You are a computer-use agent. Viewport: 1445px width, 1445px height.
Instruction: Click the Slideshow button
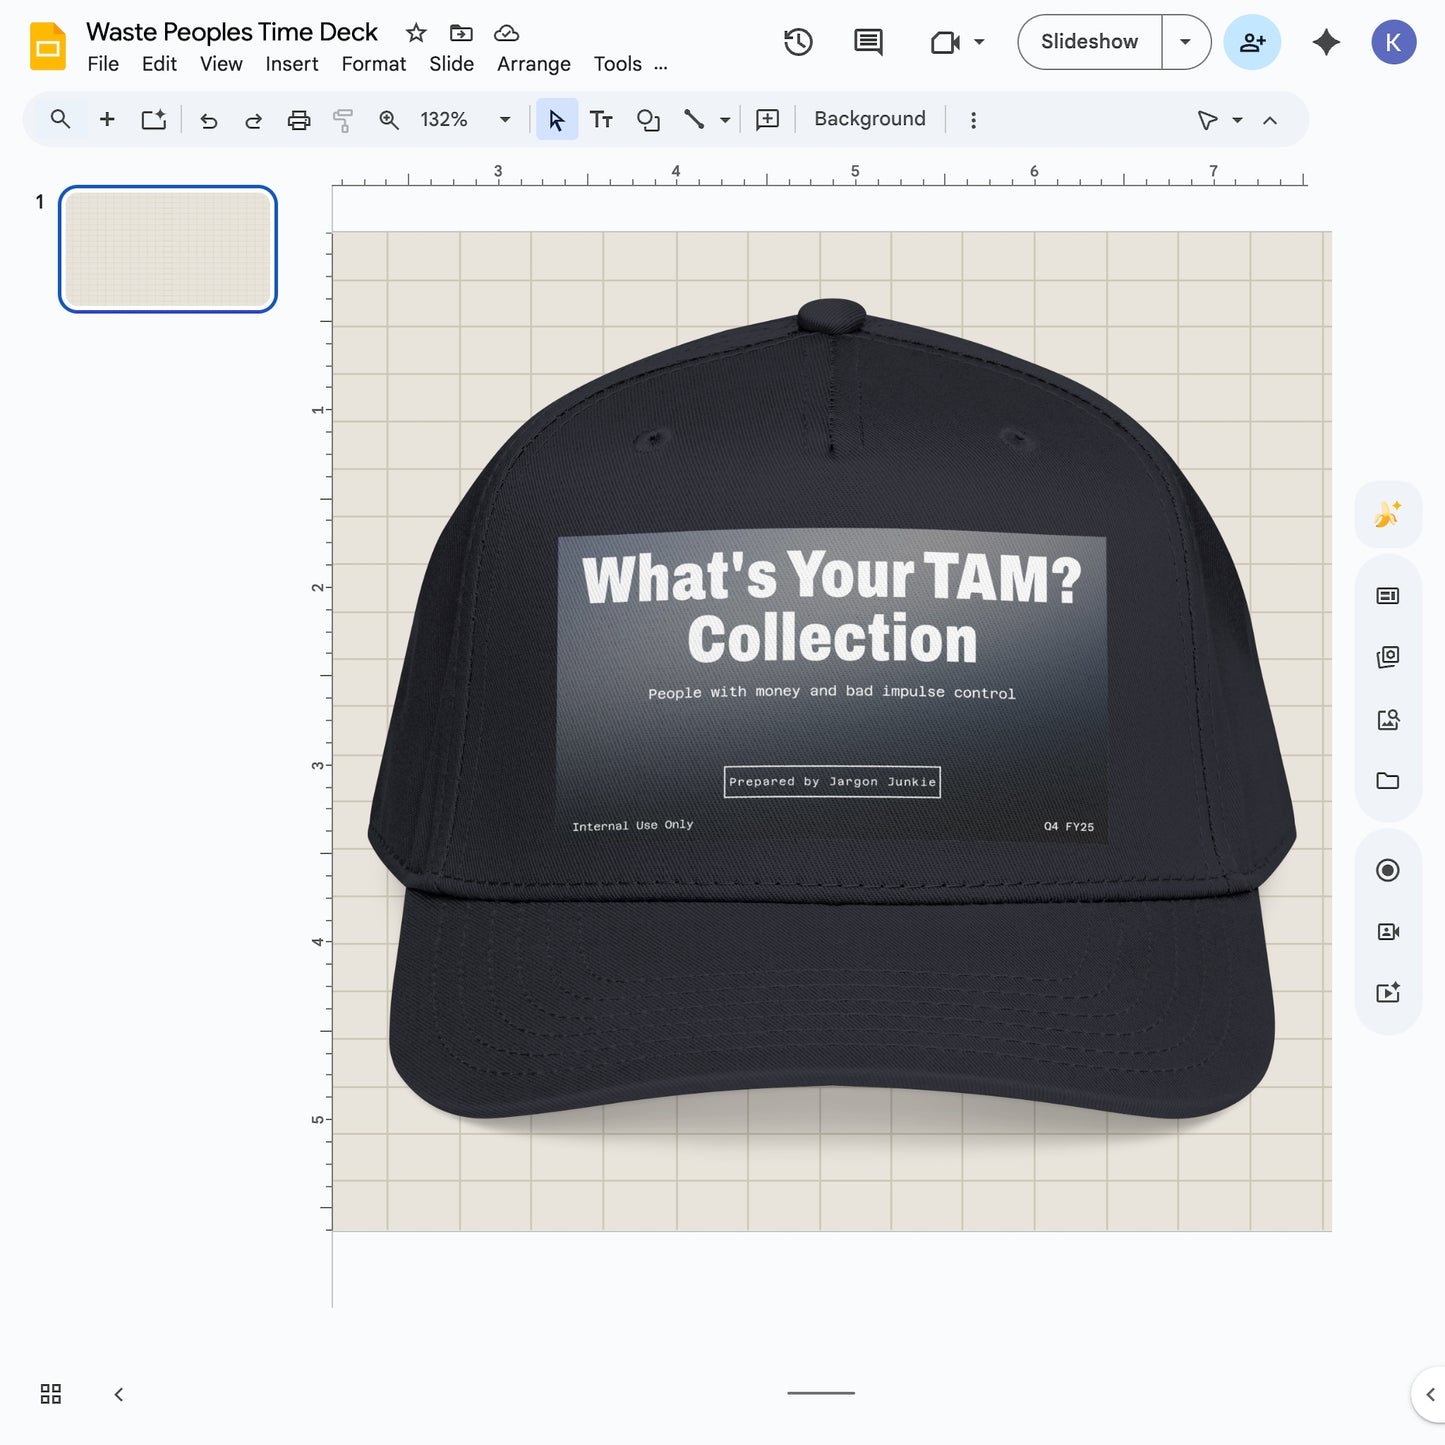point(1089,42)
